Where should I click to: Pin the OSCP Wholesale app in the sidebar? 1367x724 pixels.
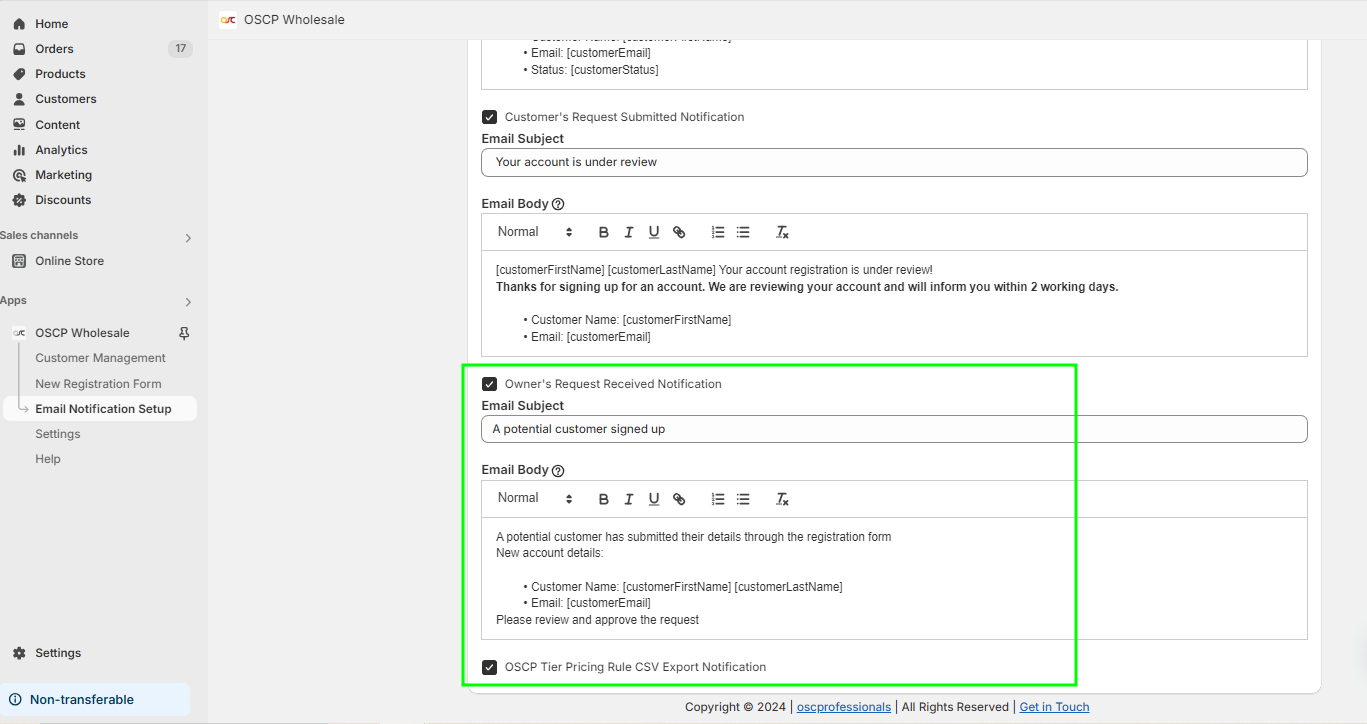(182, 332)
